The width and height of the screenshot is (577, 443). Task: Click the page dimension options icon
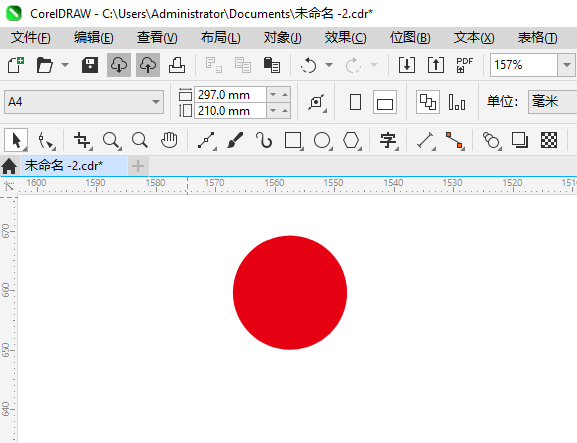coord(317,102)
